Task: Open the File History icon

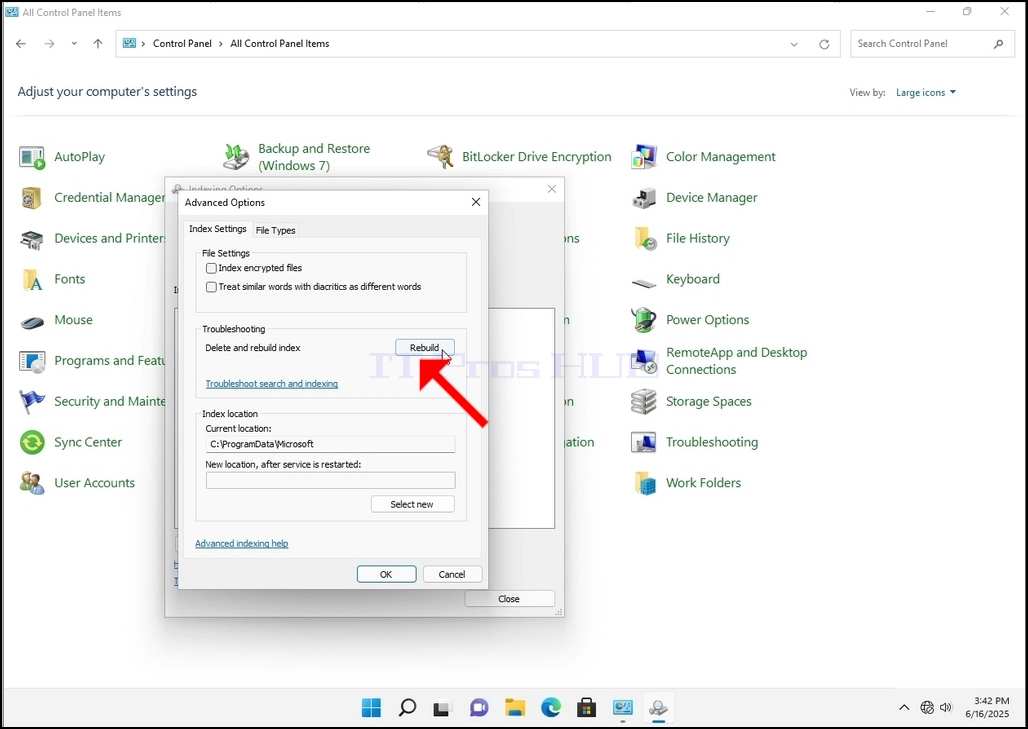Action: [644, 239]
